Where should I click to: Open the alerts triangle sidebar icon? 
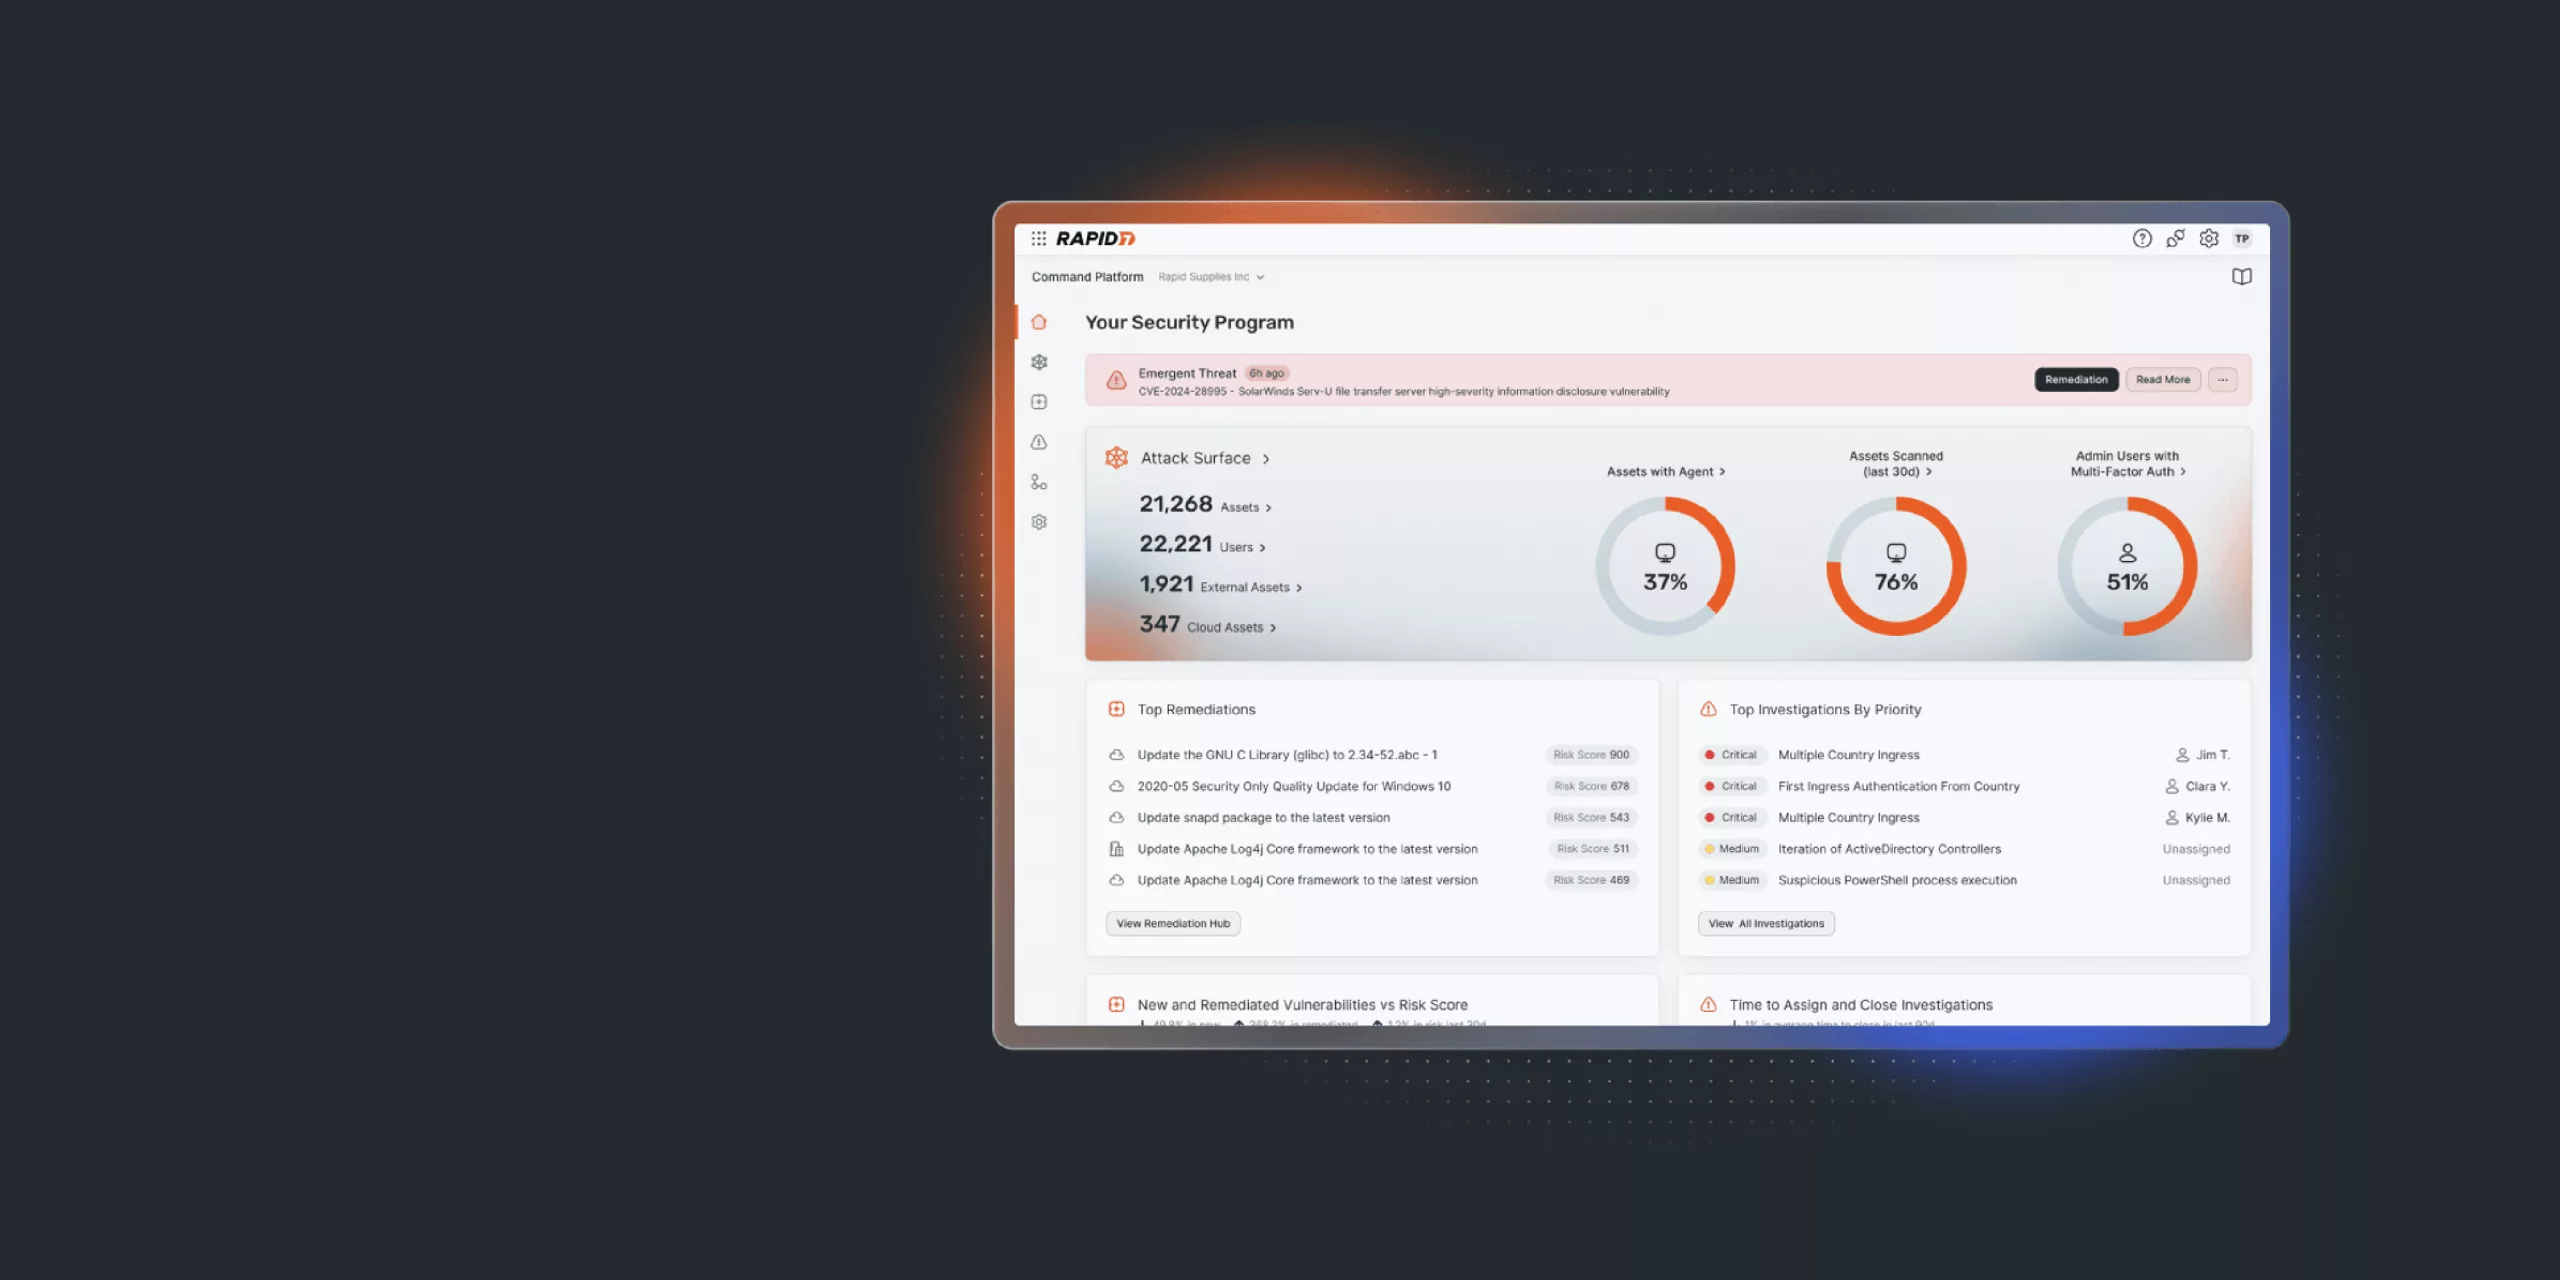(x=1039, y=442)
